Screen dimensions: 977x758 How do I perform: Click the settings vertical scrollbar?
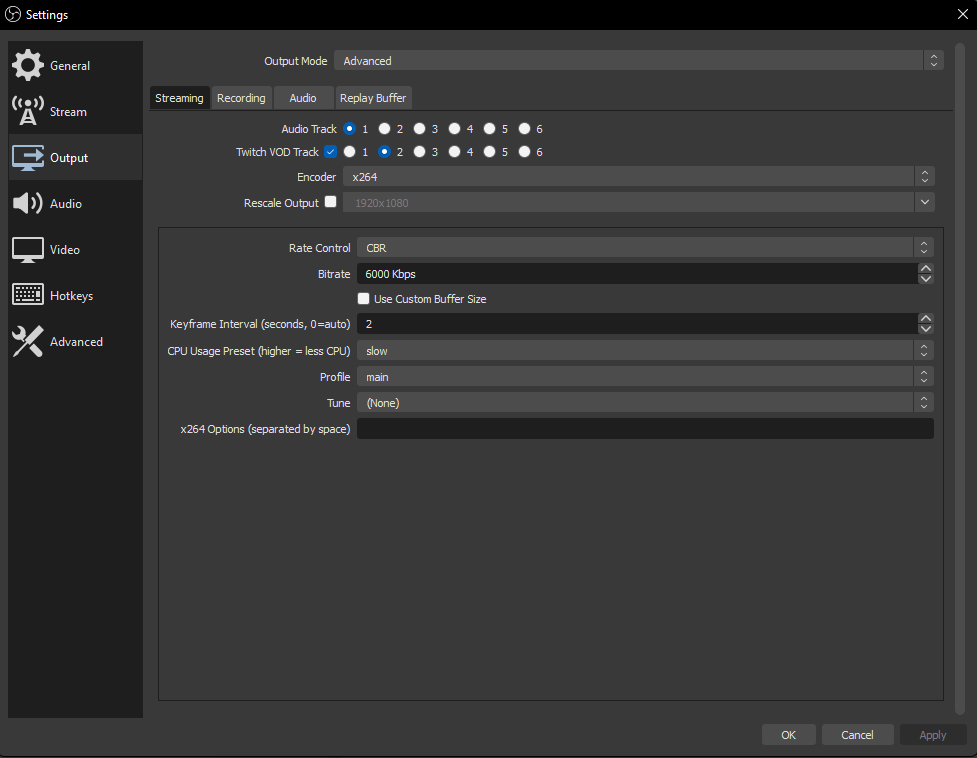click(960, 378)
